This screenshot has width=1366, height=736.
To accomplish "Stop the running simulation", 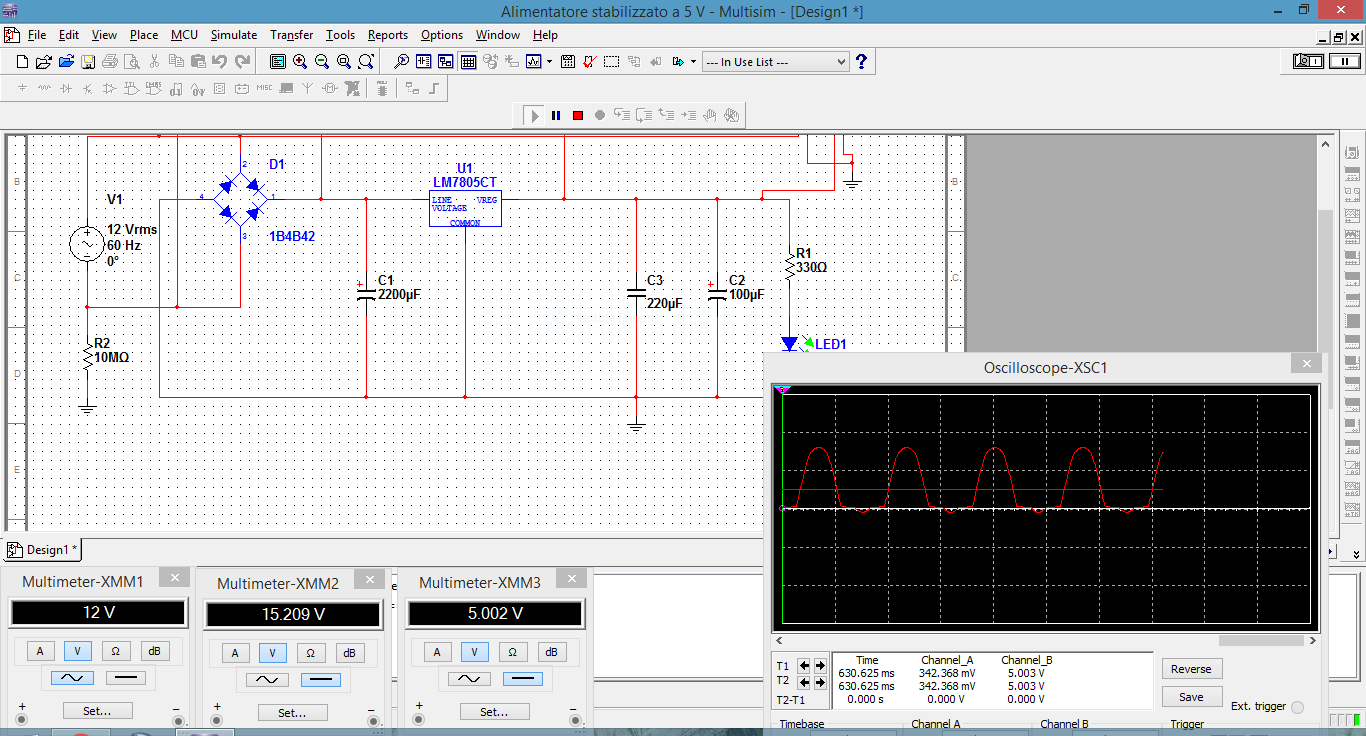I will click(x=578, y=115).
